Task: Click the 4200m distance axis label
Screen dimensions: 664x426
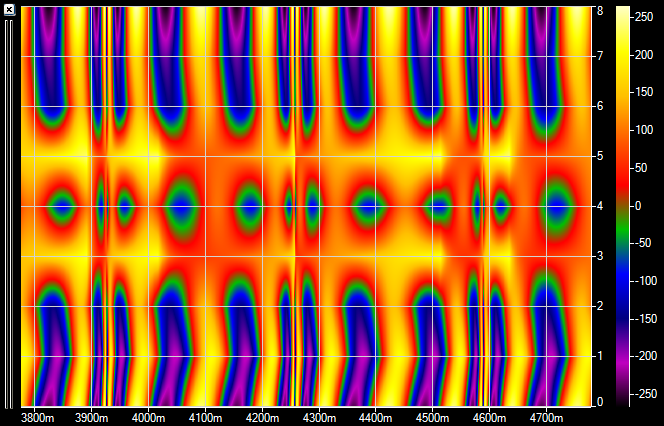Action: [x=262, y=418]
